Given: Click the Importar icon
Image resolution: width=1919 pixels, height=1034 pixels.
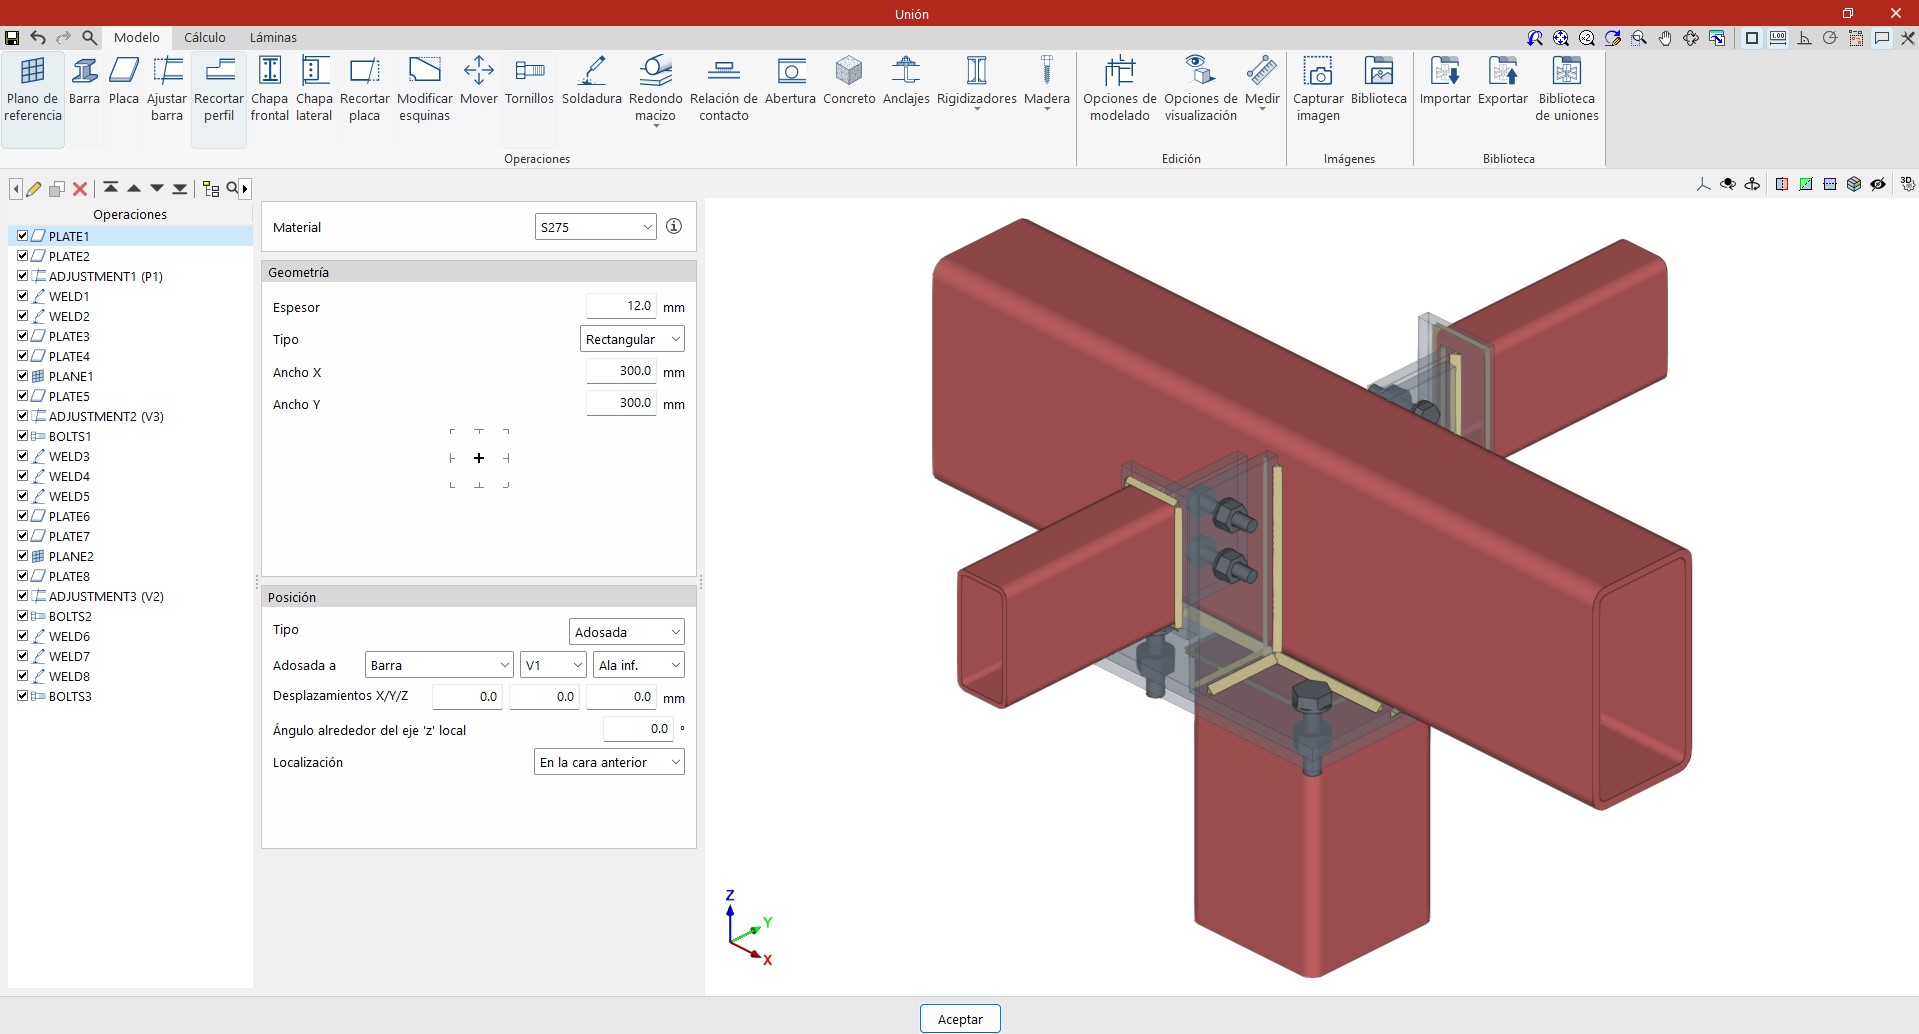Looking at the screenshot, I should coord(1445,82).
